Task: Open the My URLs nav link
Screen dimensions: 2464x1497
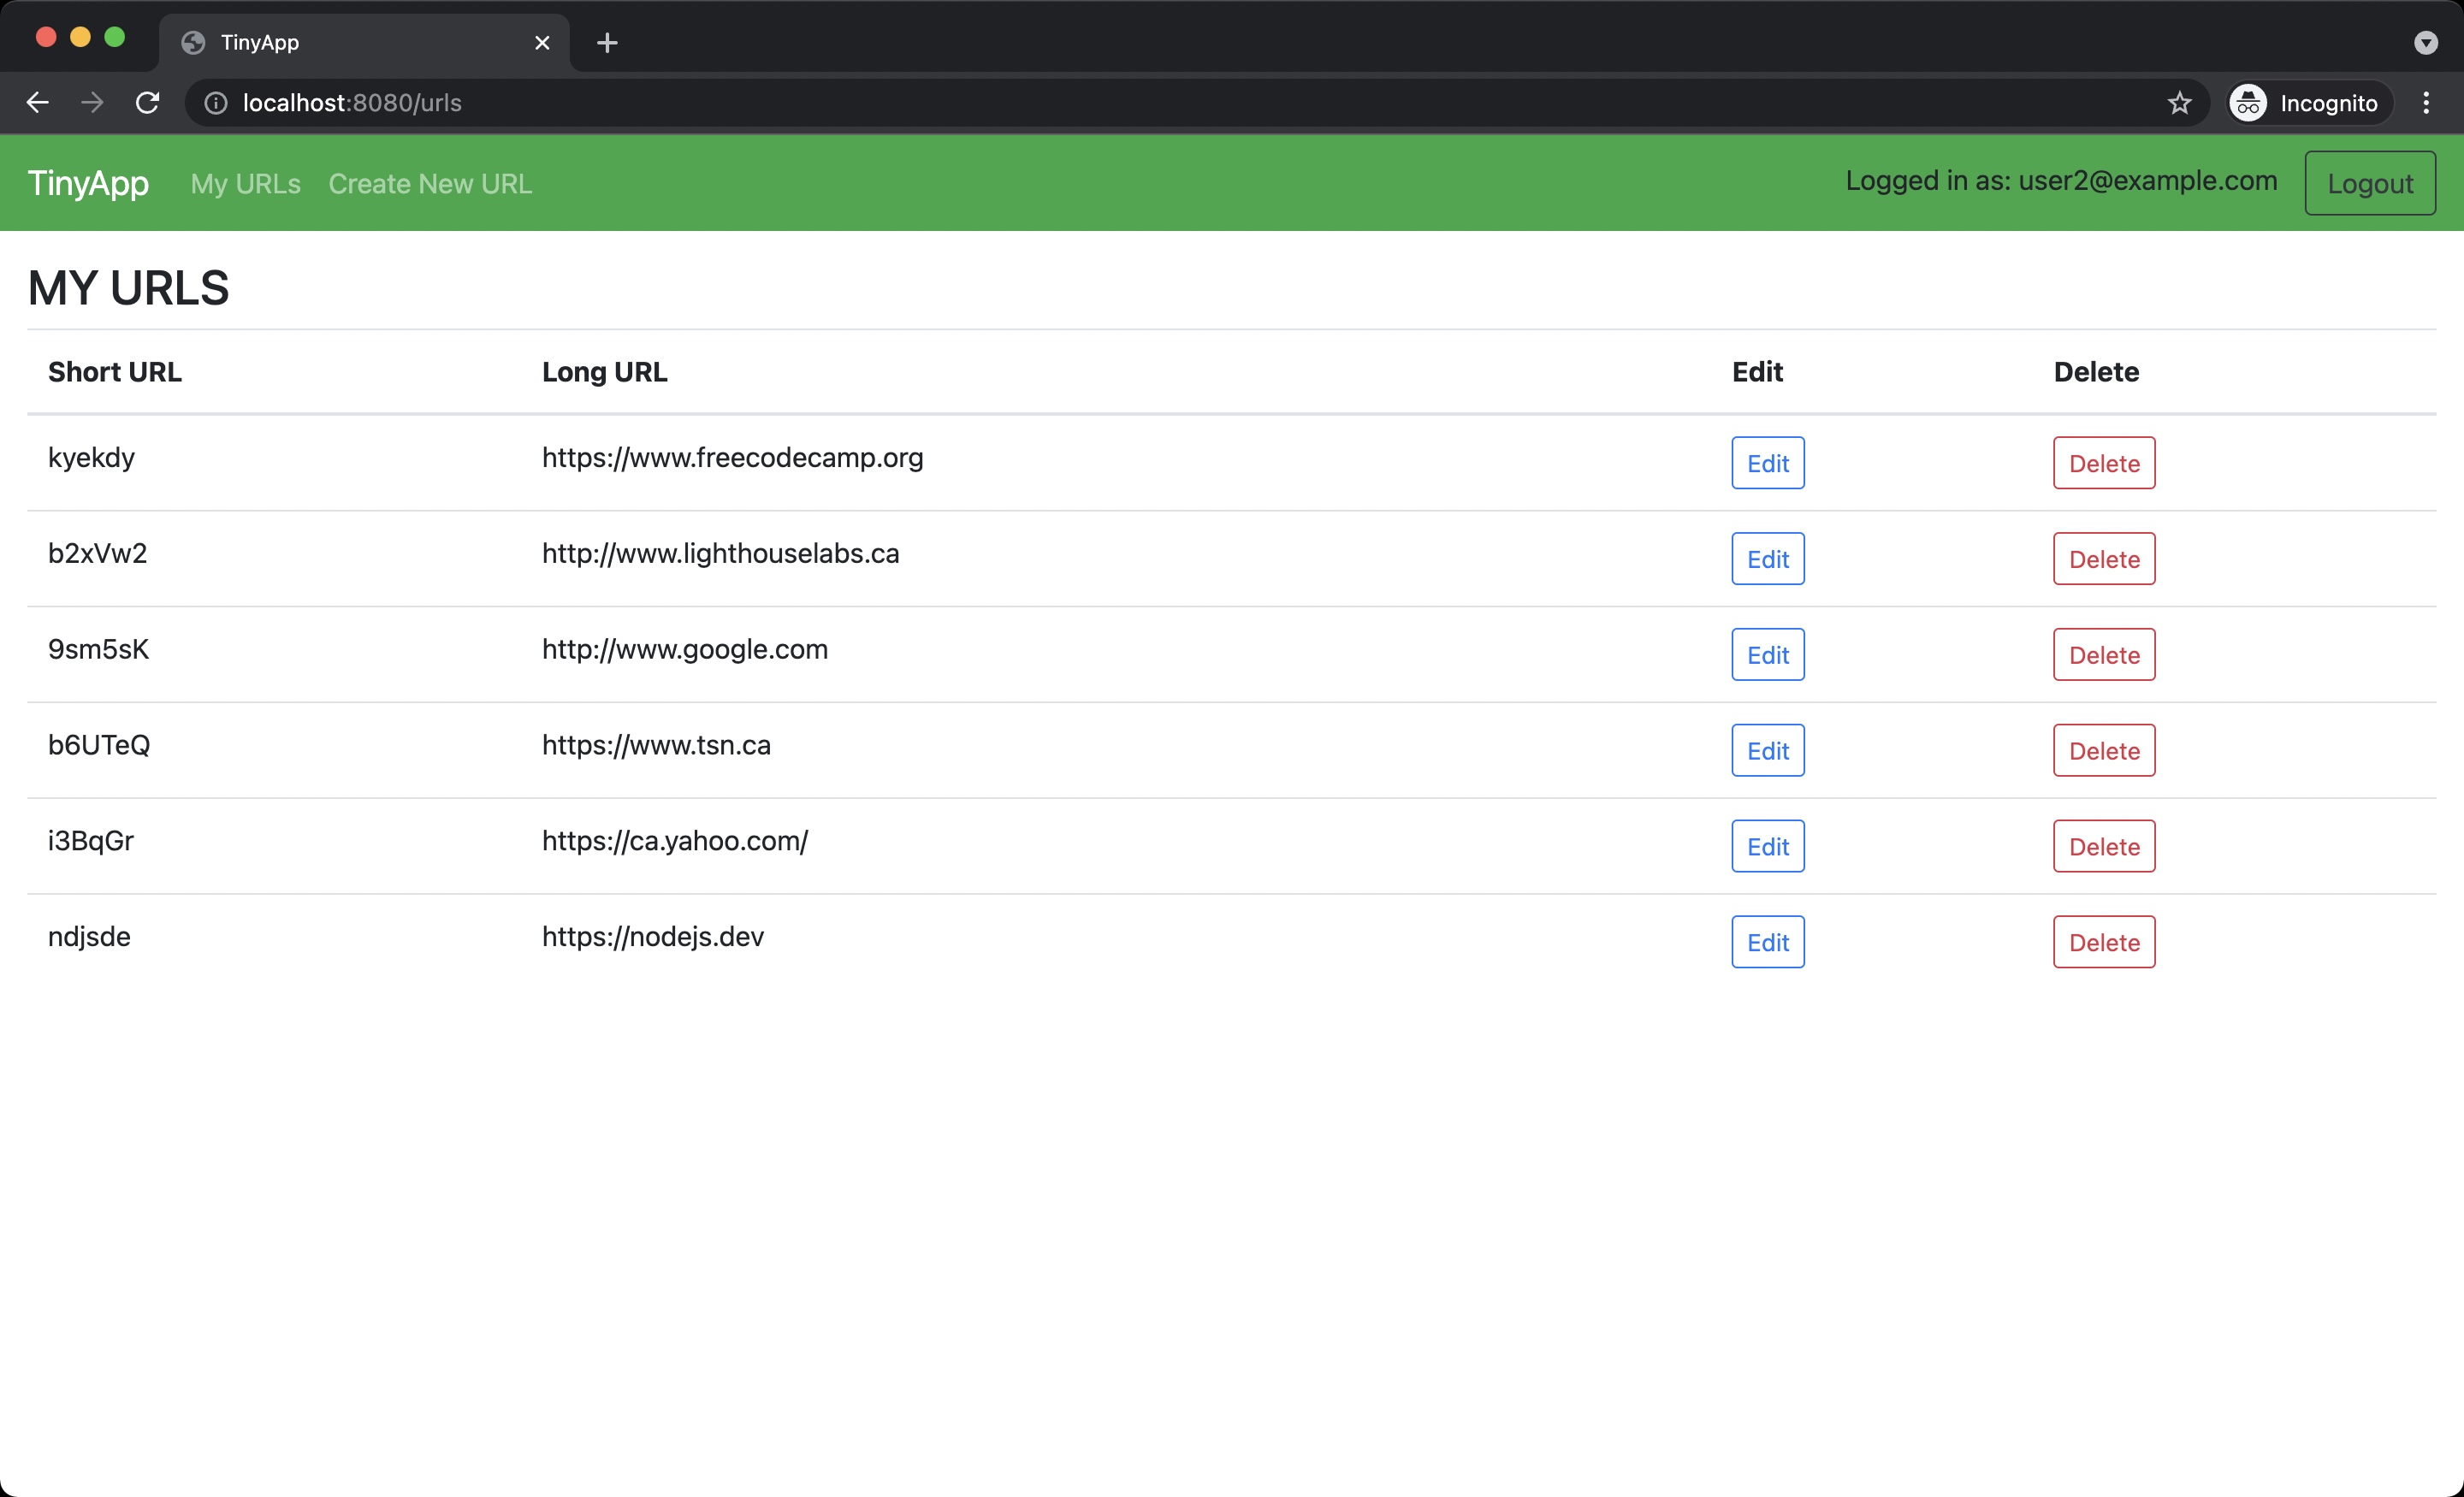Action: (x=245, y=184)
